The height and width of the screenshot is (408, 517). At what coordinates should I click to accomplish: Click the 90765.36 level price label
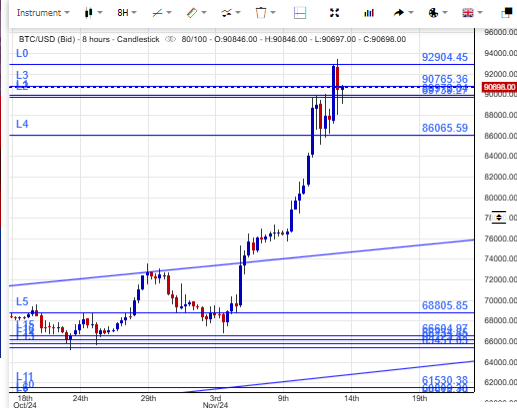click(x=445, y=79)
